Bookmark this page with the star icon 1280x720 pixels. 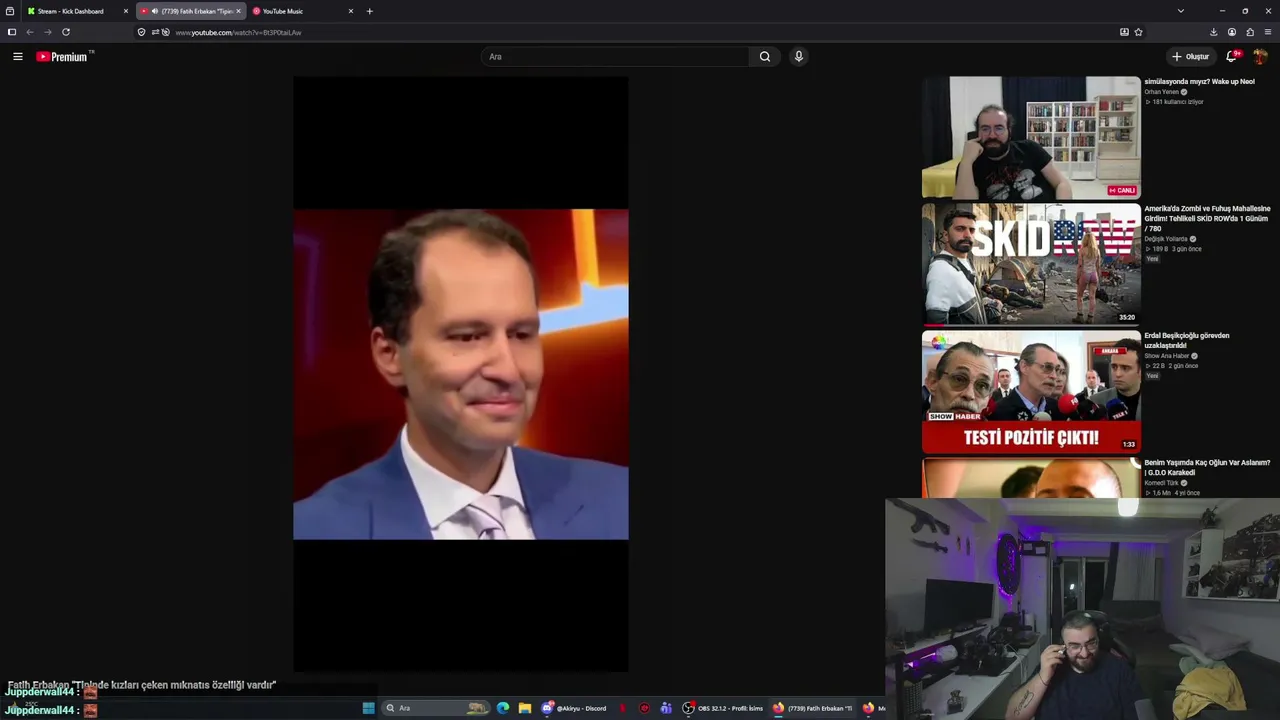[x=1139, y=32]
